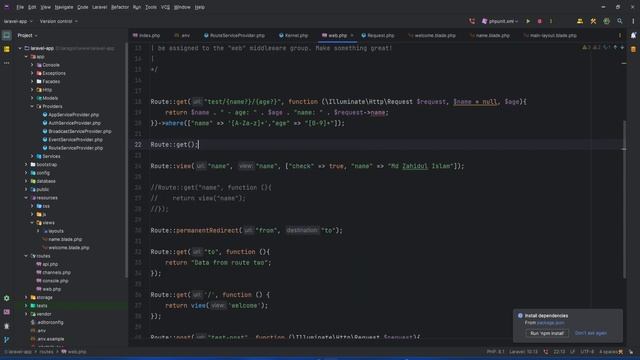
Task: Click the Don't ask again link
Action: [x=591, y=333]
